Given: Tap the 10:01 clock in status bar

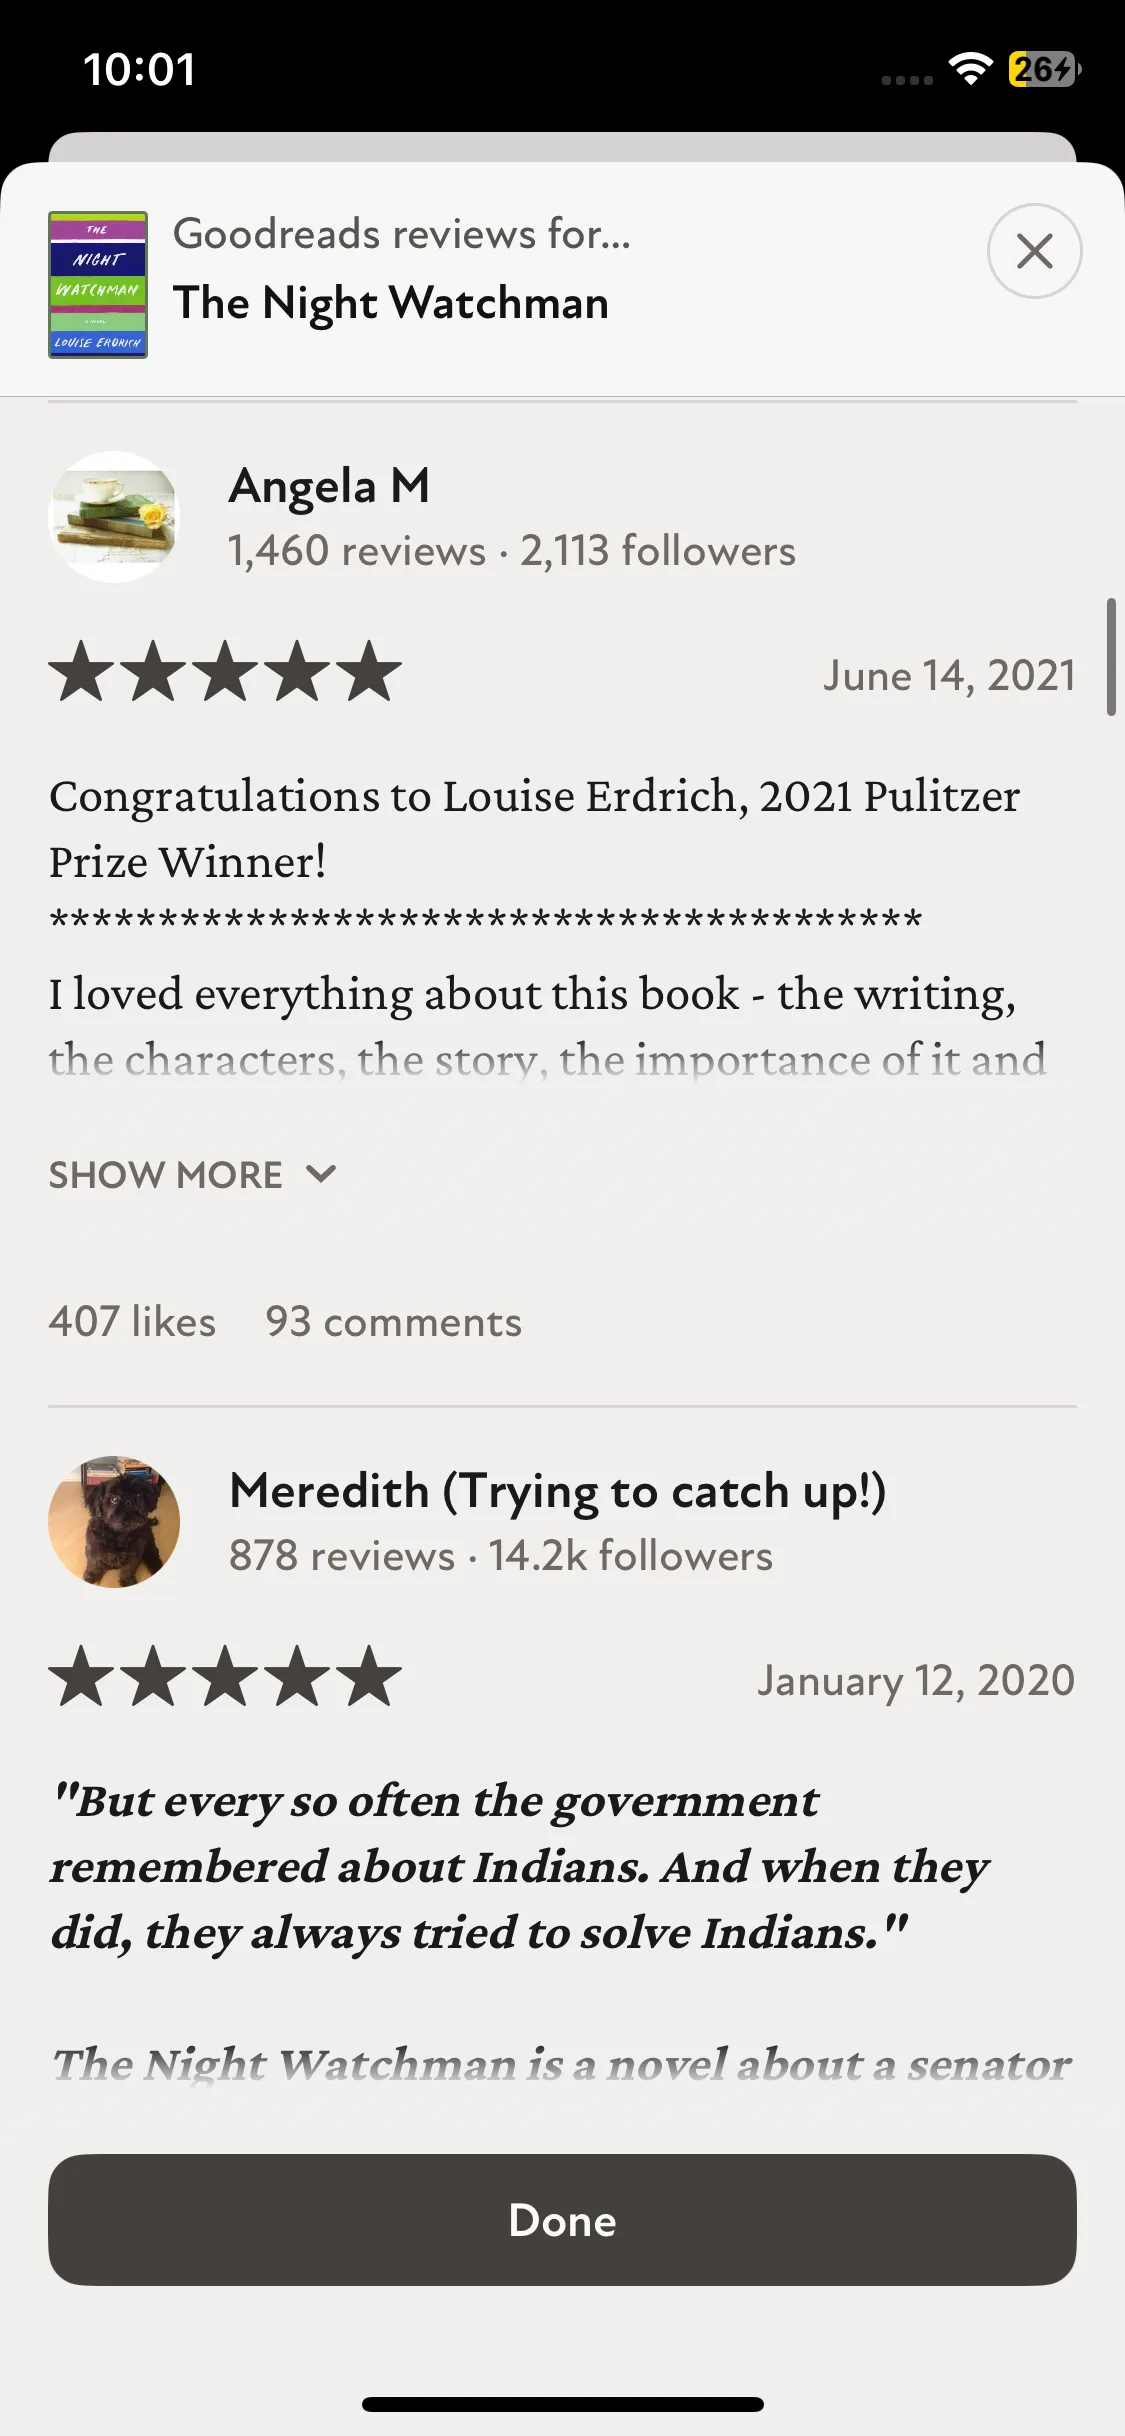Looking at the screenshot, I should coord(139,70).
